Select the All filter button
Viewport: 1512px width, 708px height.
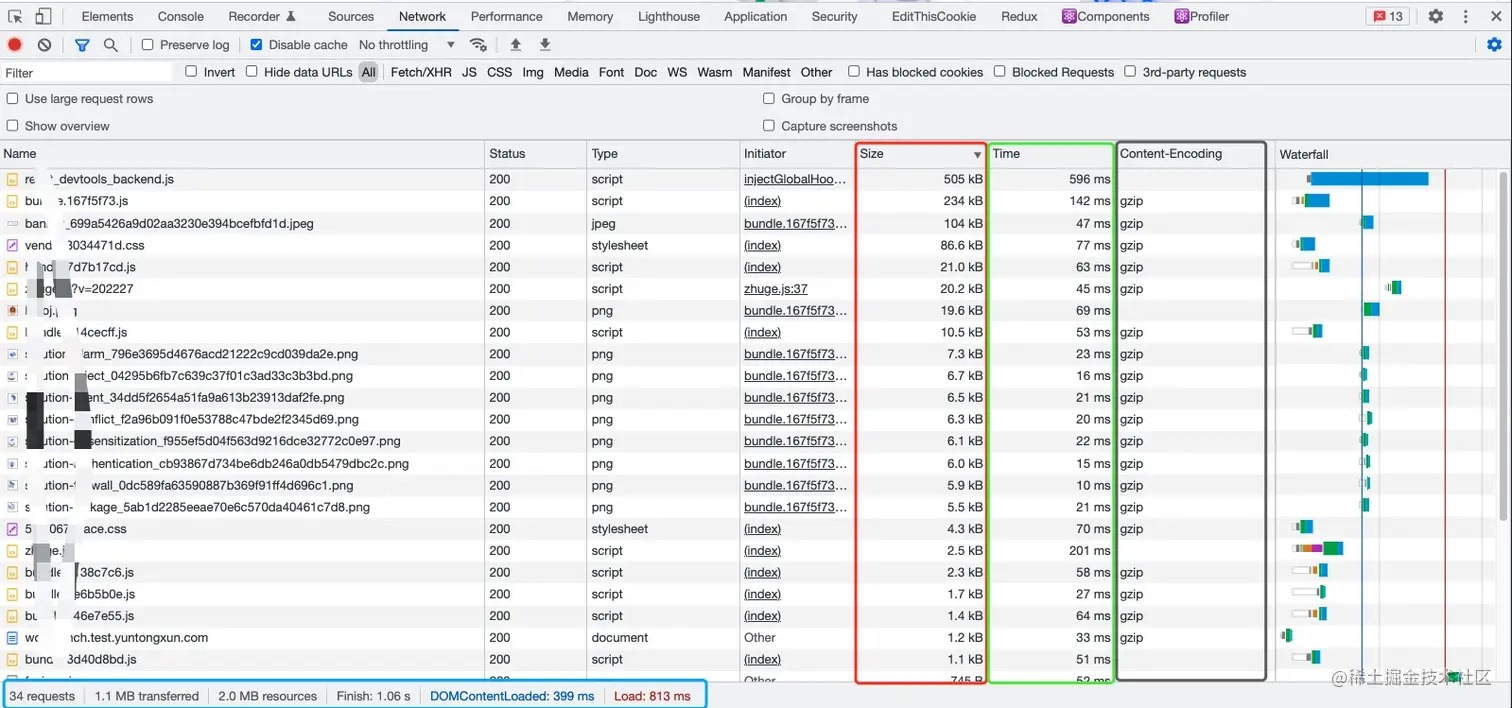(x=369, y=72)
